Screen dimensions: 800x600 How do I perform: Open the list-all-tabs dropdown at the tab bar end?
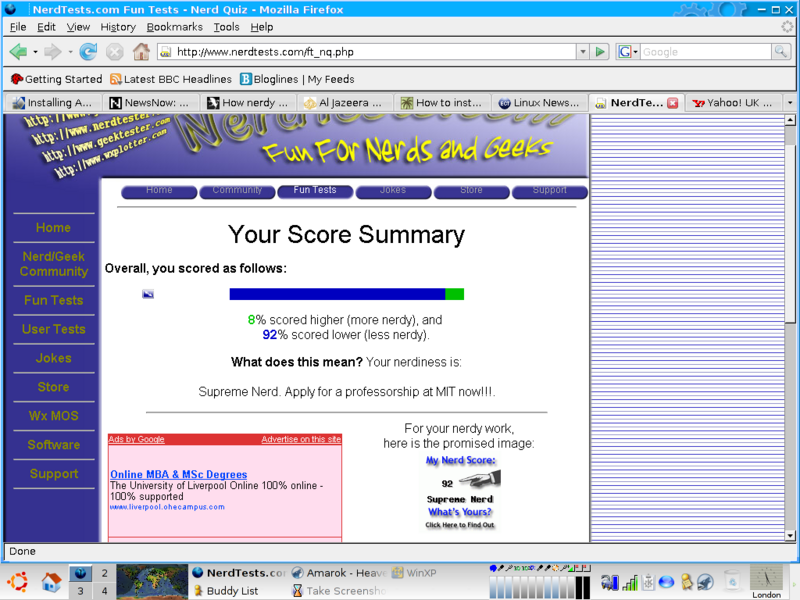pos(790,103)
